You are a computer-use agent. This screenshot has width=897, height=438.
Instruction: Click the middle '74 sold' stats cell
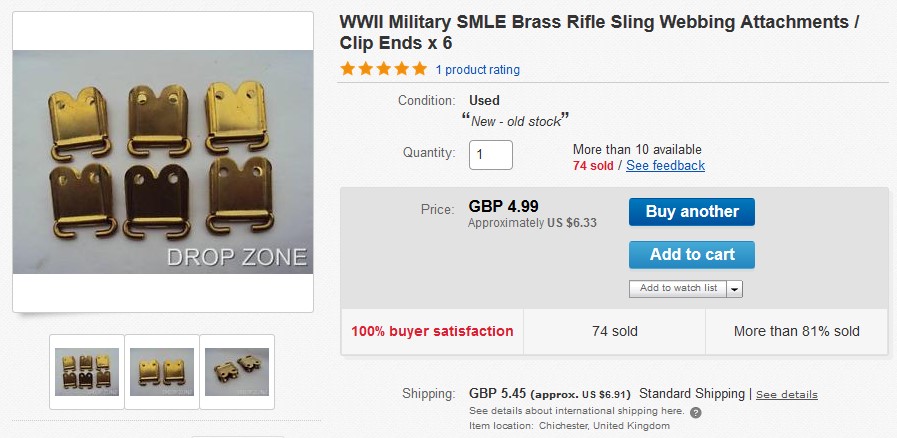click(x=614, y=331)
